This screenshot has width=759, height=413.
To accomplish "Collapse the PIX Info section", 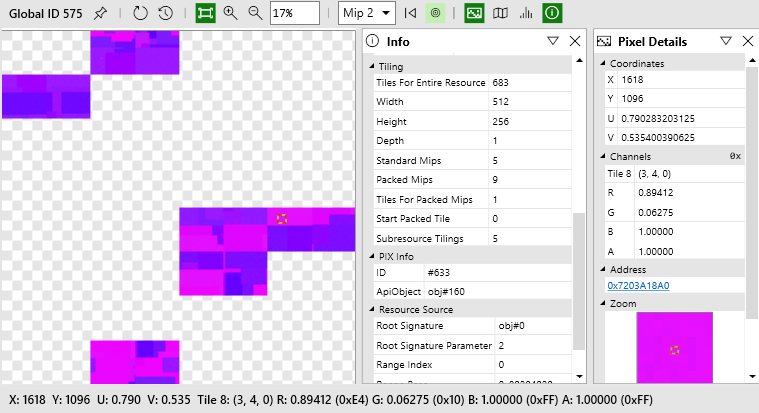I will pos(372,256).
